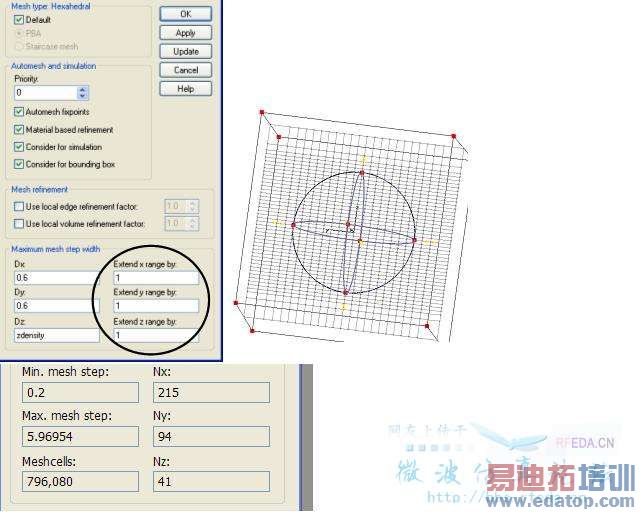Toggle Consider for bounding box checkbox
Viewport: 640px width, 512px height.
(19, 164)
